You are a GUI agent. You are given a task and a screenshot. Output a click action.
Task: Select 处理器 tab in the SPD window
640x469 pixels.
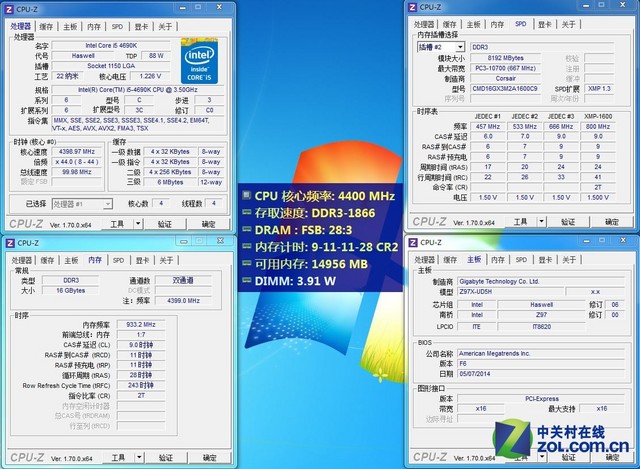pos(424,24)
